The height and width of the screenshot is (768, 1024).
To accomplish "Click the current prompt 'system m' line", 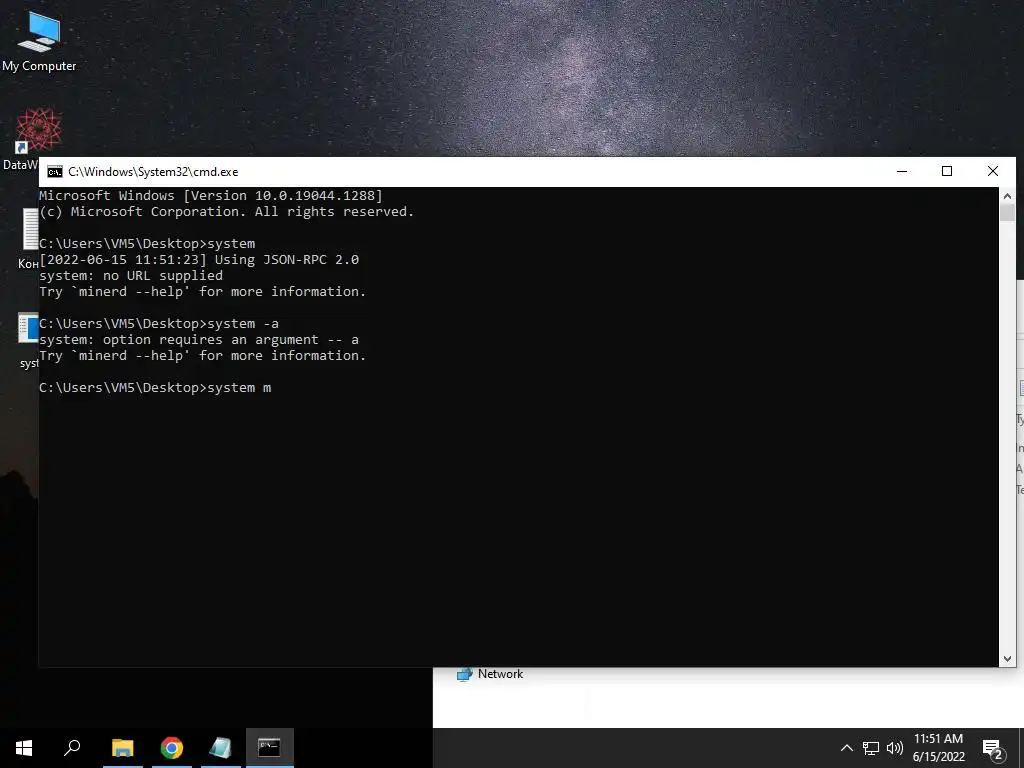I will (155, 387).
